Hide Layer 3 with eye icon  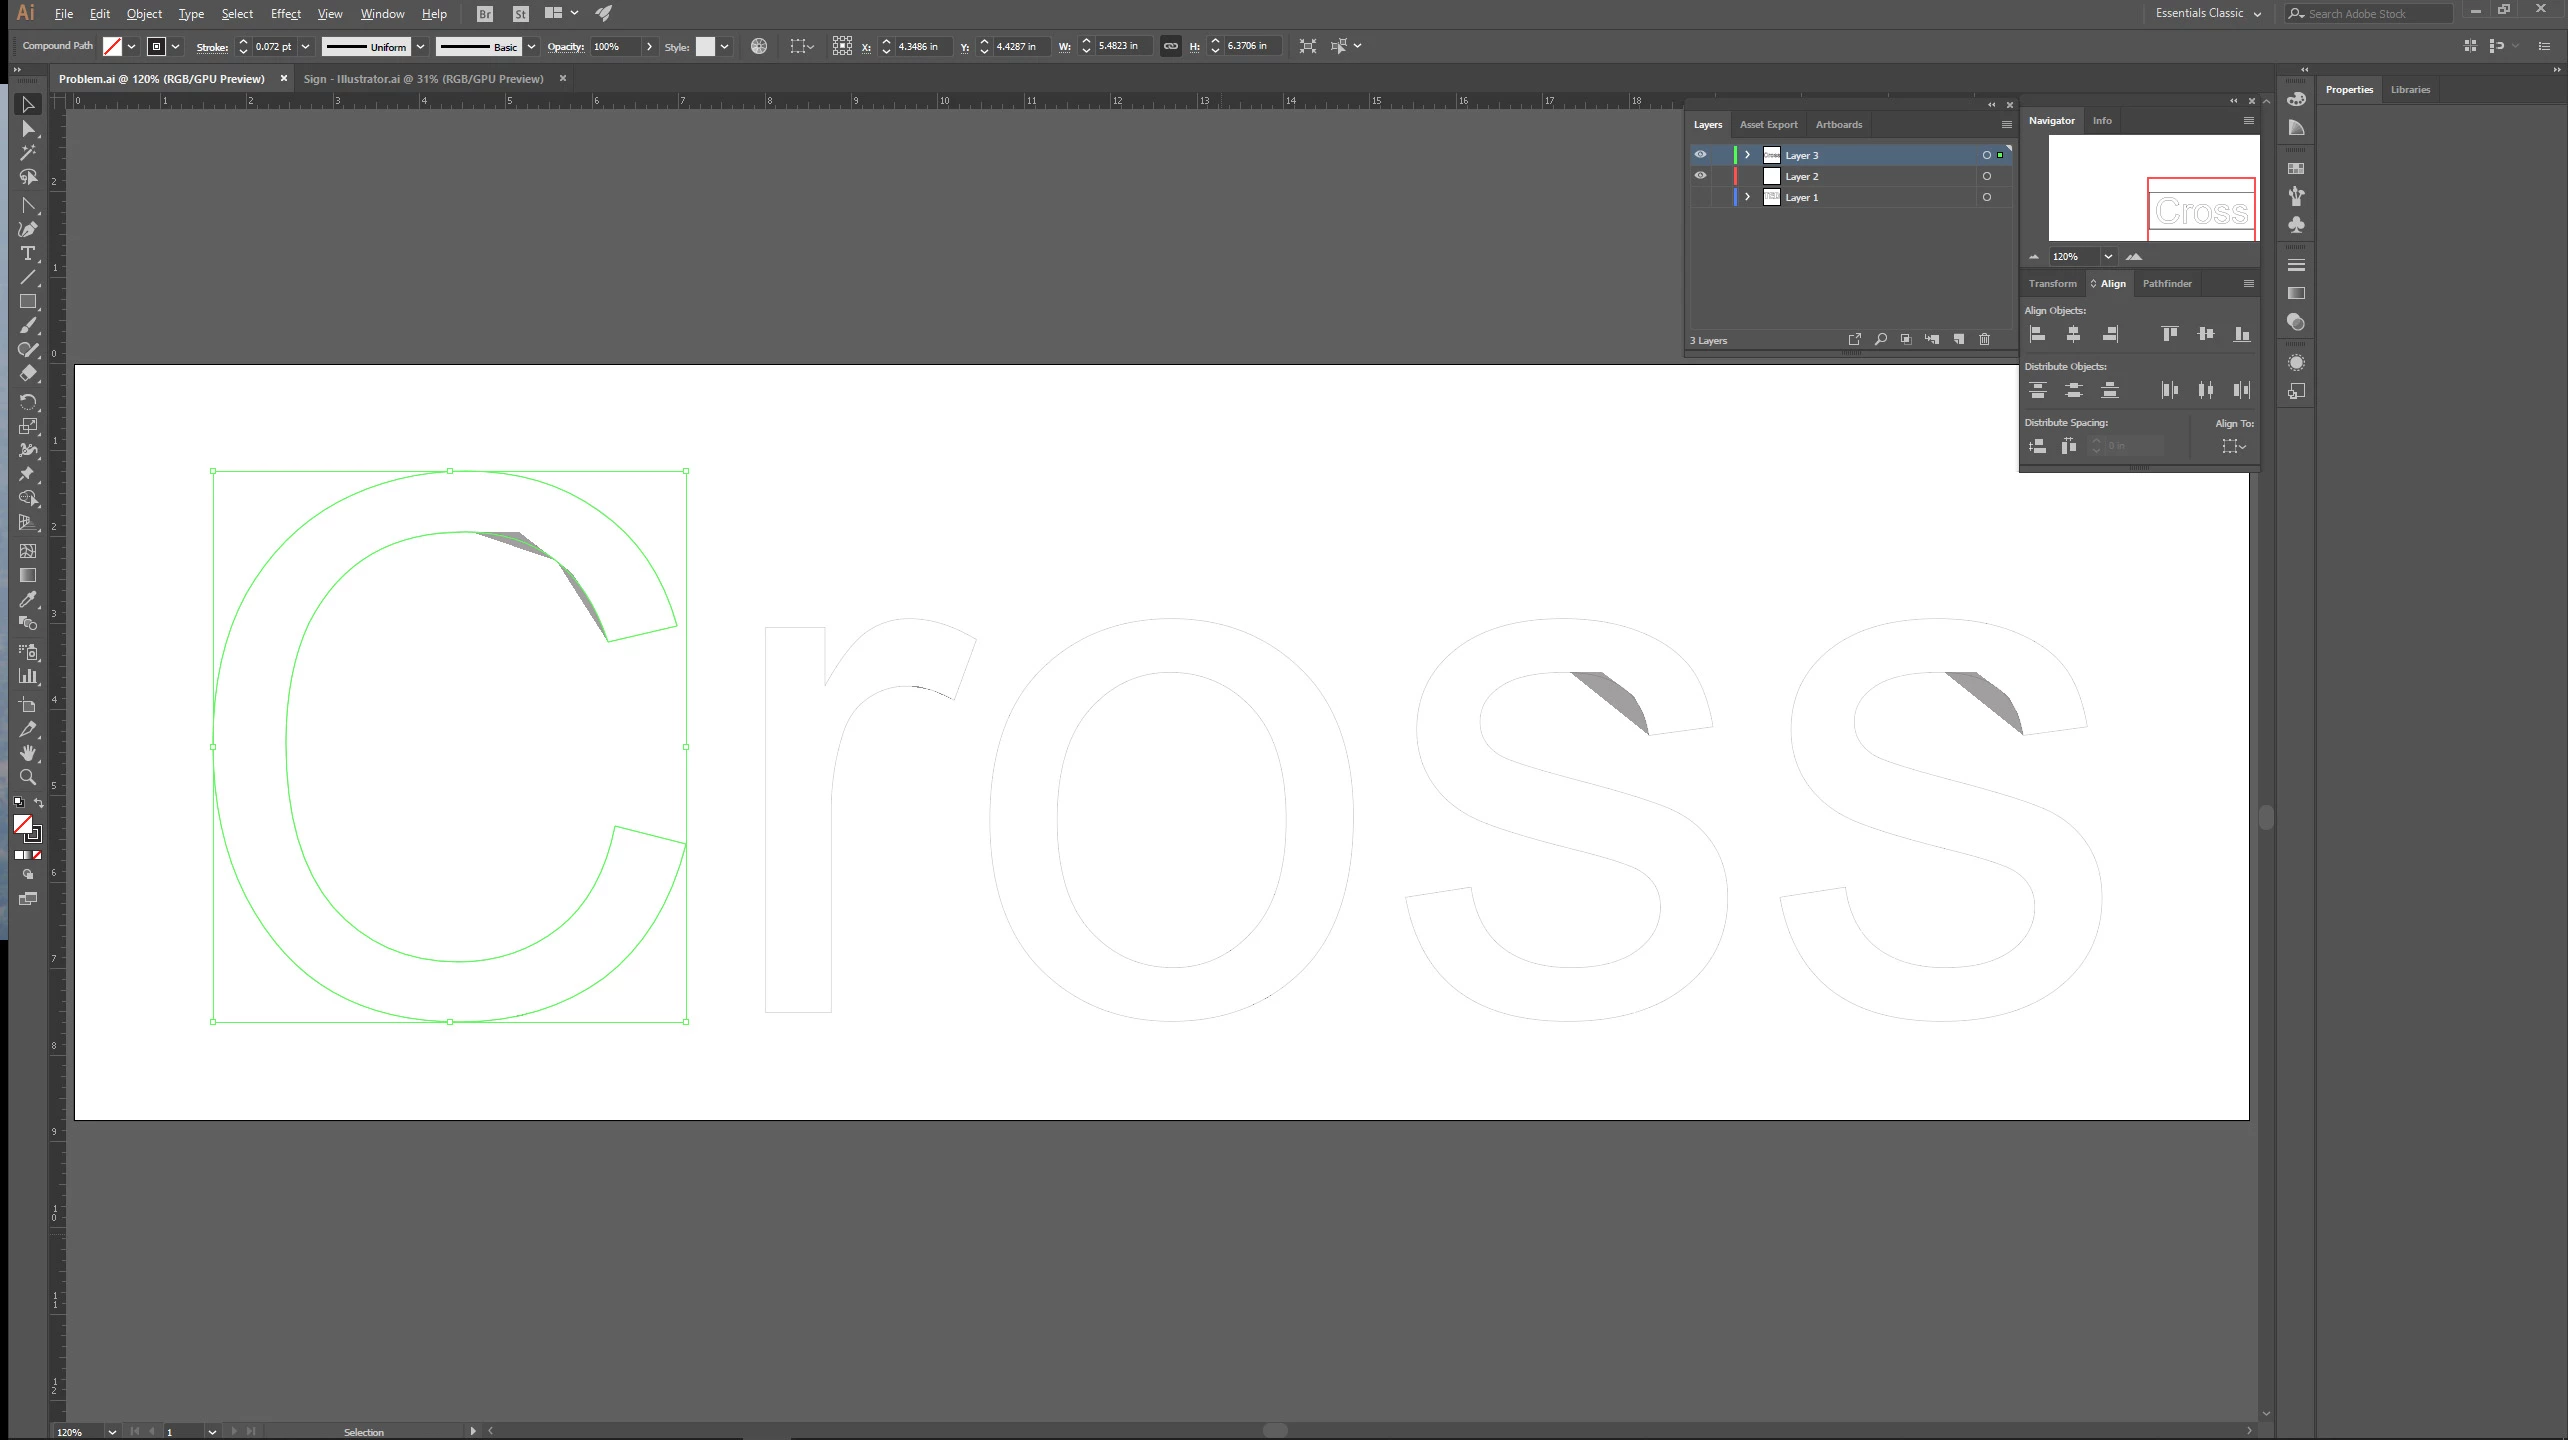click(x=1700, y=155)
